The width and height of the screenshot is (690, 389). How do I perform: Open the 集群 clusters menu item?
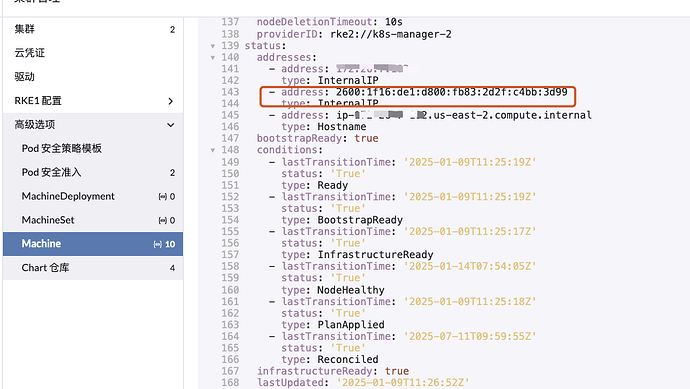pyautogui.click(x=93, y=29)
